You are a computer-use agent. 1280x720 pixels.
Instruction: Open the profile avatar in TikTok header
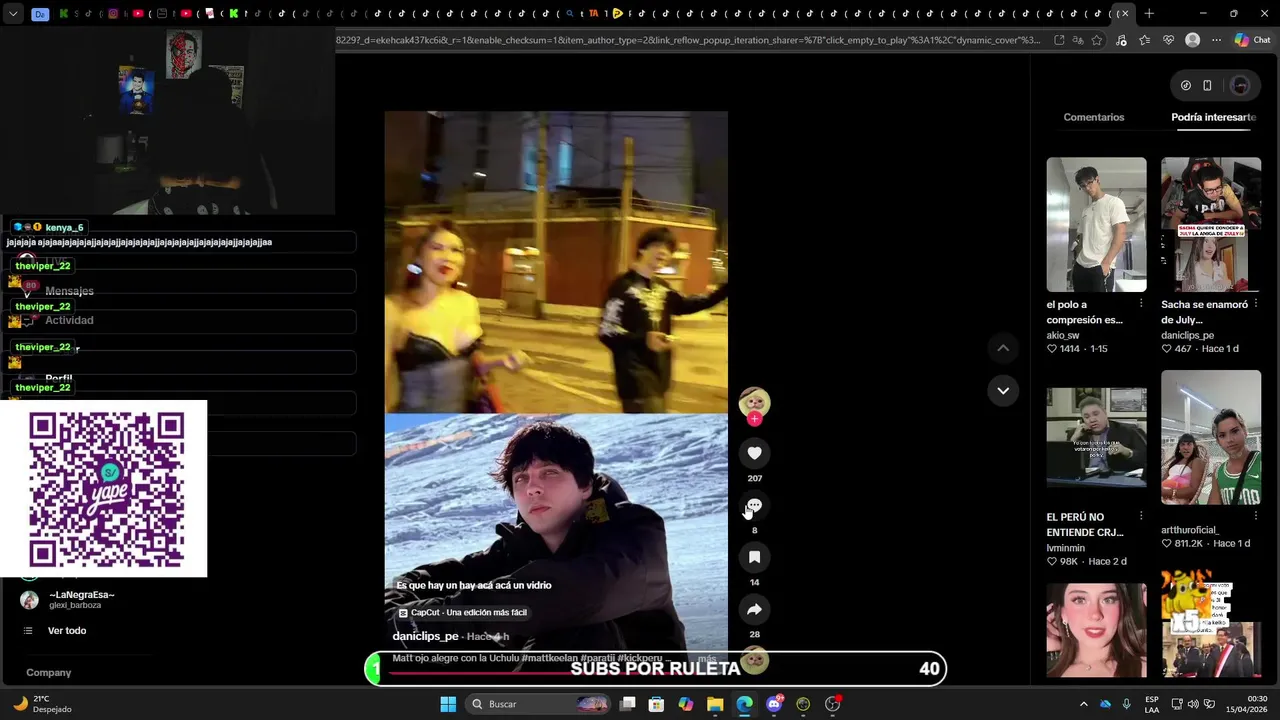tap(1240, 86)
